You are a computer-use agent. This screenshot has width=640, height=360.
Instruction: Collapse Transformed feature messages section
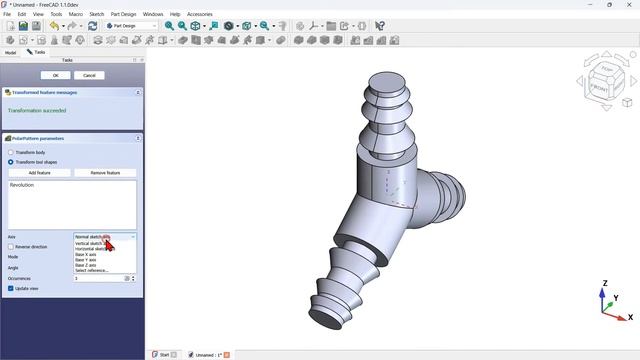tap(138, 93)
